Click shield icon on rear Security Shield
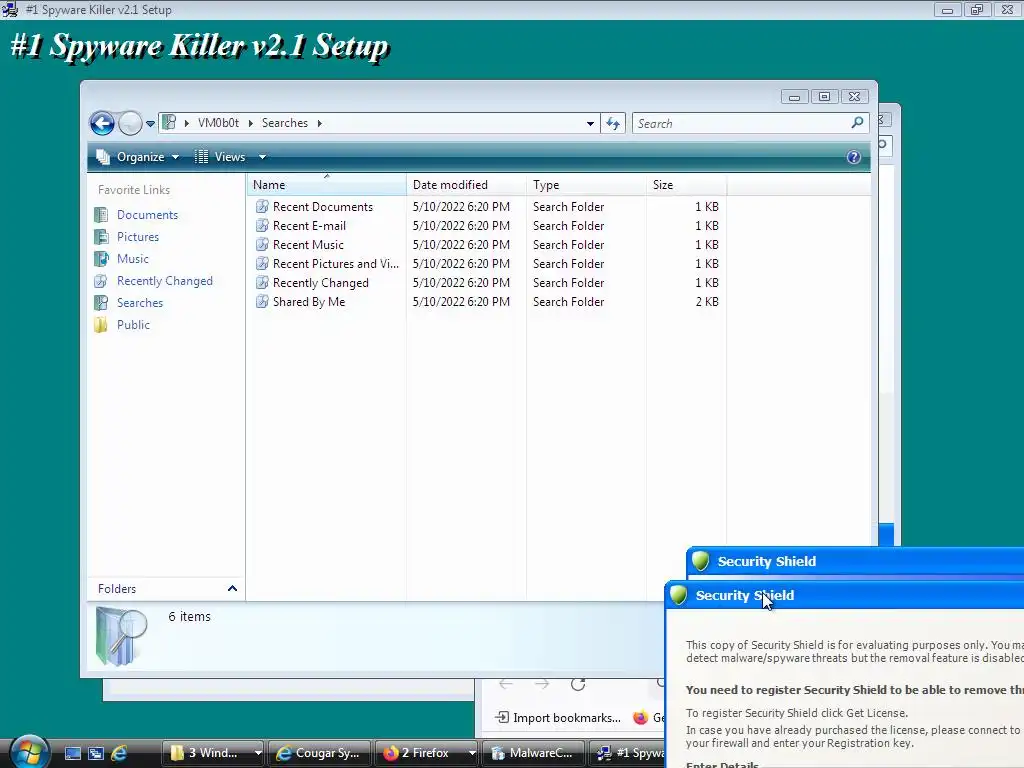 pos(701,560)
